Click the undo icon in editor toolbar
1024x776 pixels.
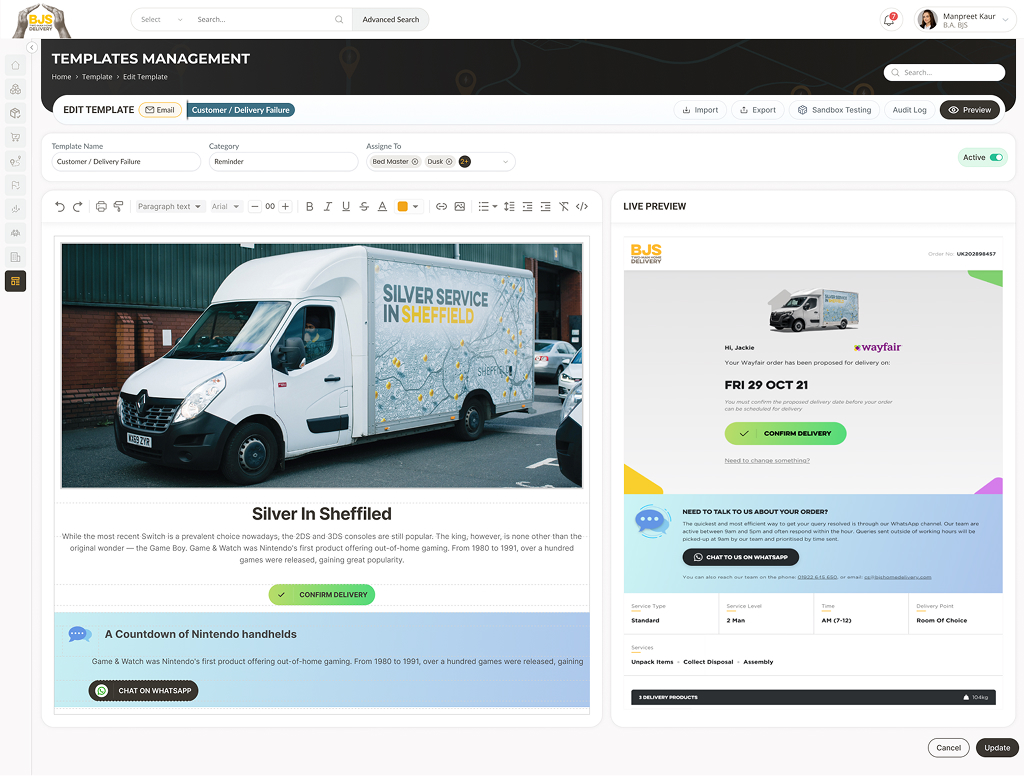point(60,207)
